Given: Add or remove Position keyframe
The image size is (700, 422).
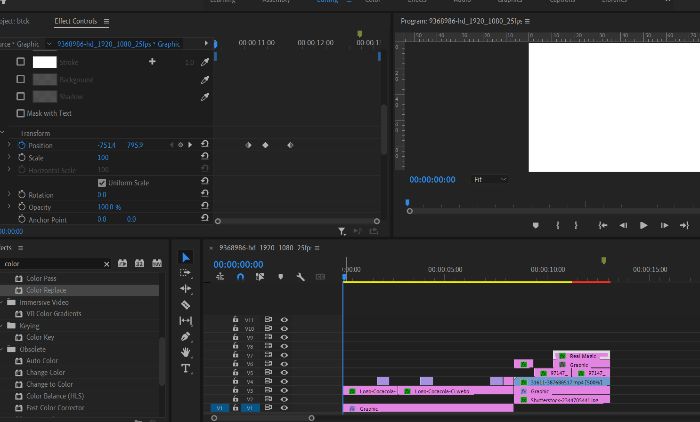Looking at the screenshot, I should (180, 145).
